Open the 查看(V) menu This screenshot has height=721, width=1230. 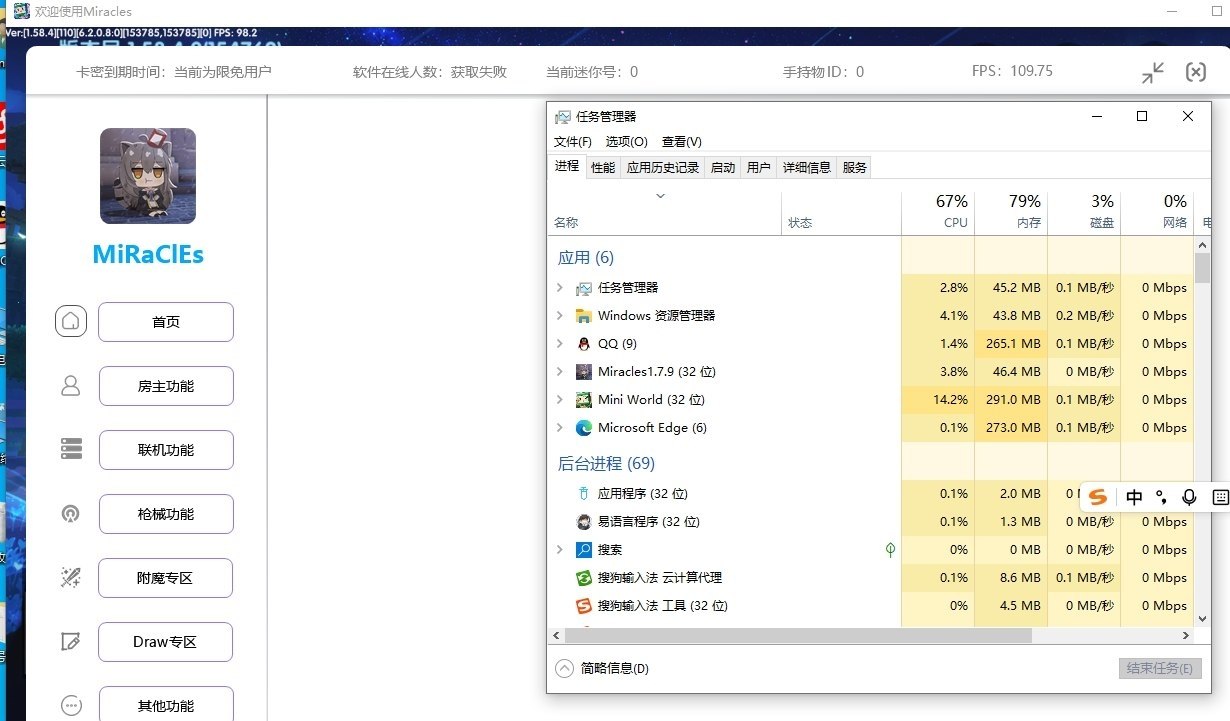pos(682,142)
